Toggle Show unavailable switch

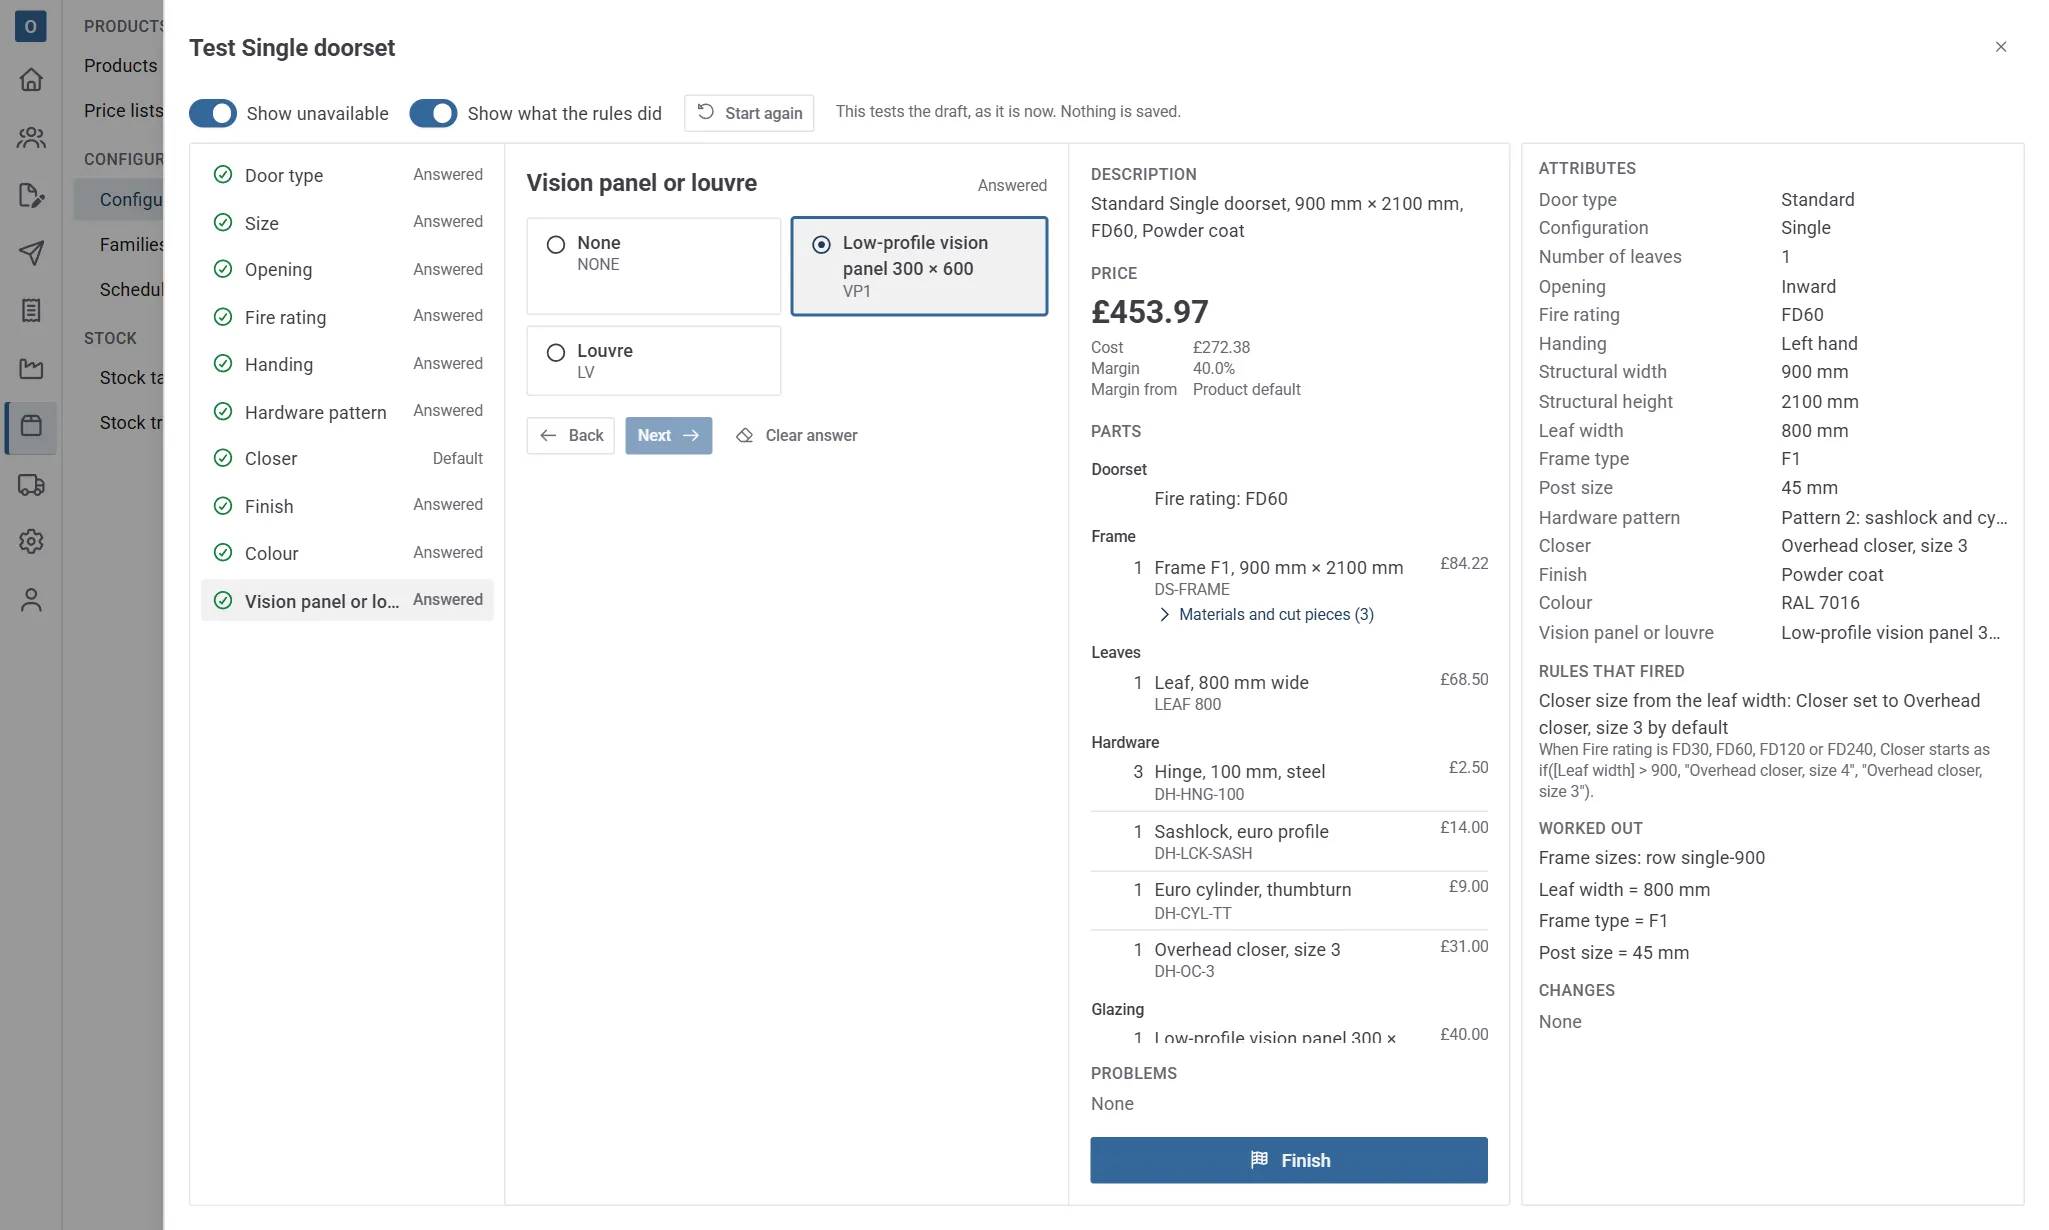213,113
